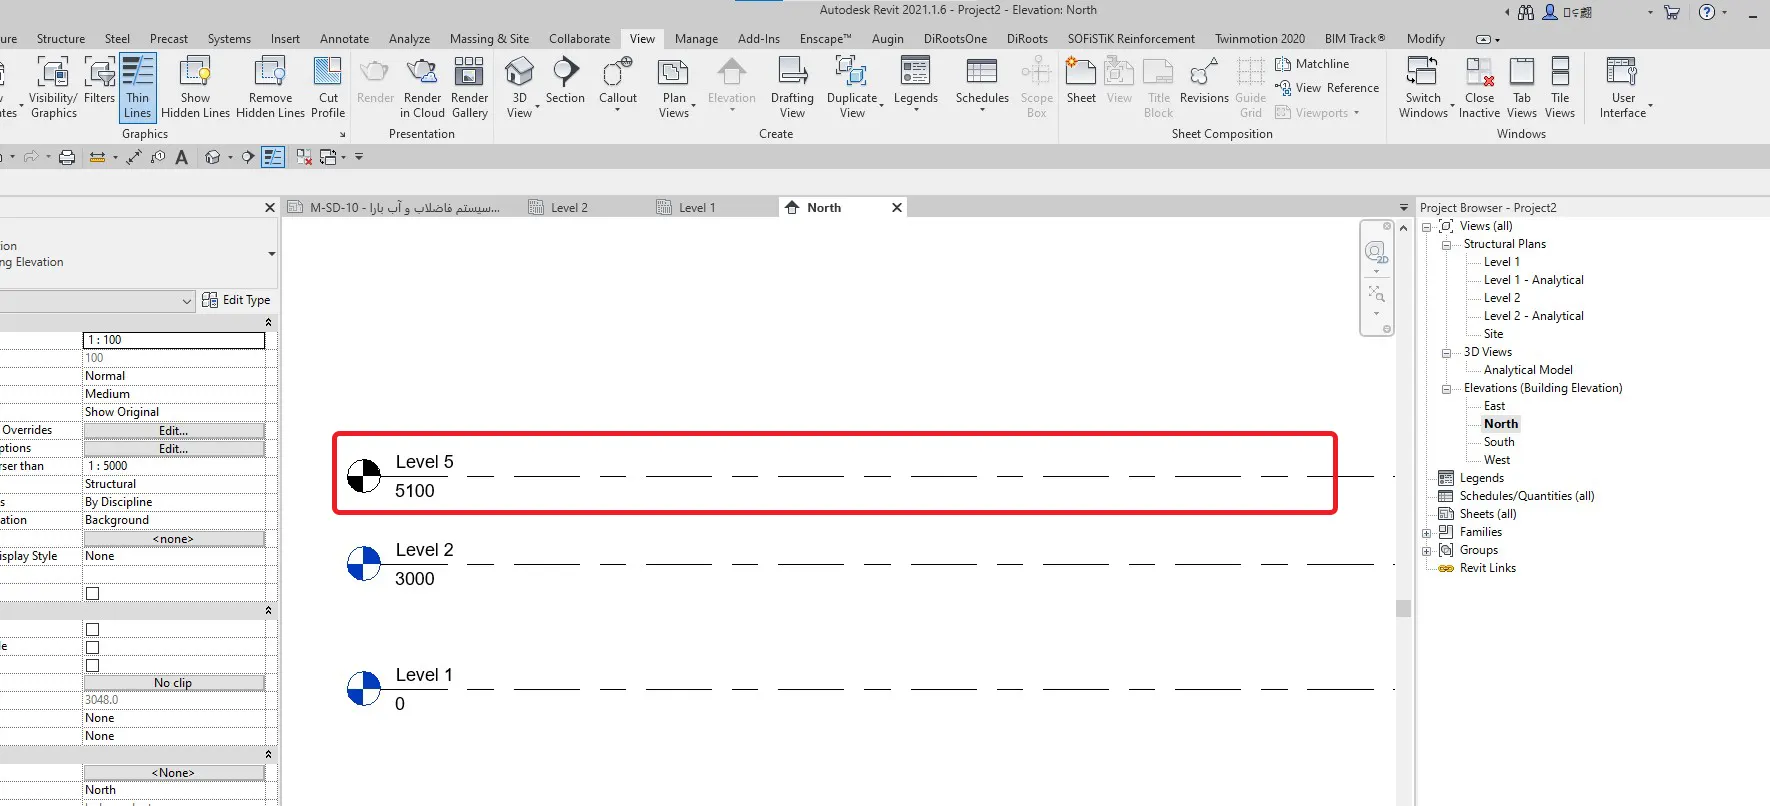The image size is (1770, 806).
Task: Open the Customize Quick Access Toolbar dropdown arrow
Action: coord(359,157)
